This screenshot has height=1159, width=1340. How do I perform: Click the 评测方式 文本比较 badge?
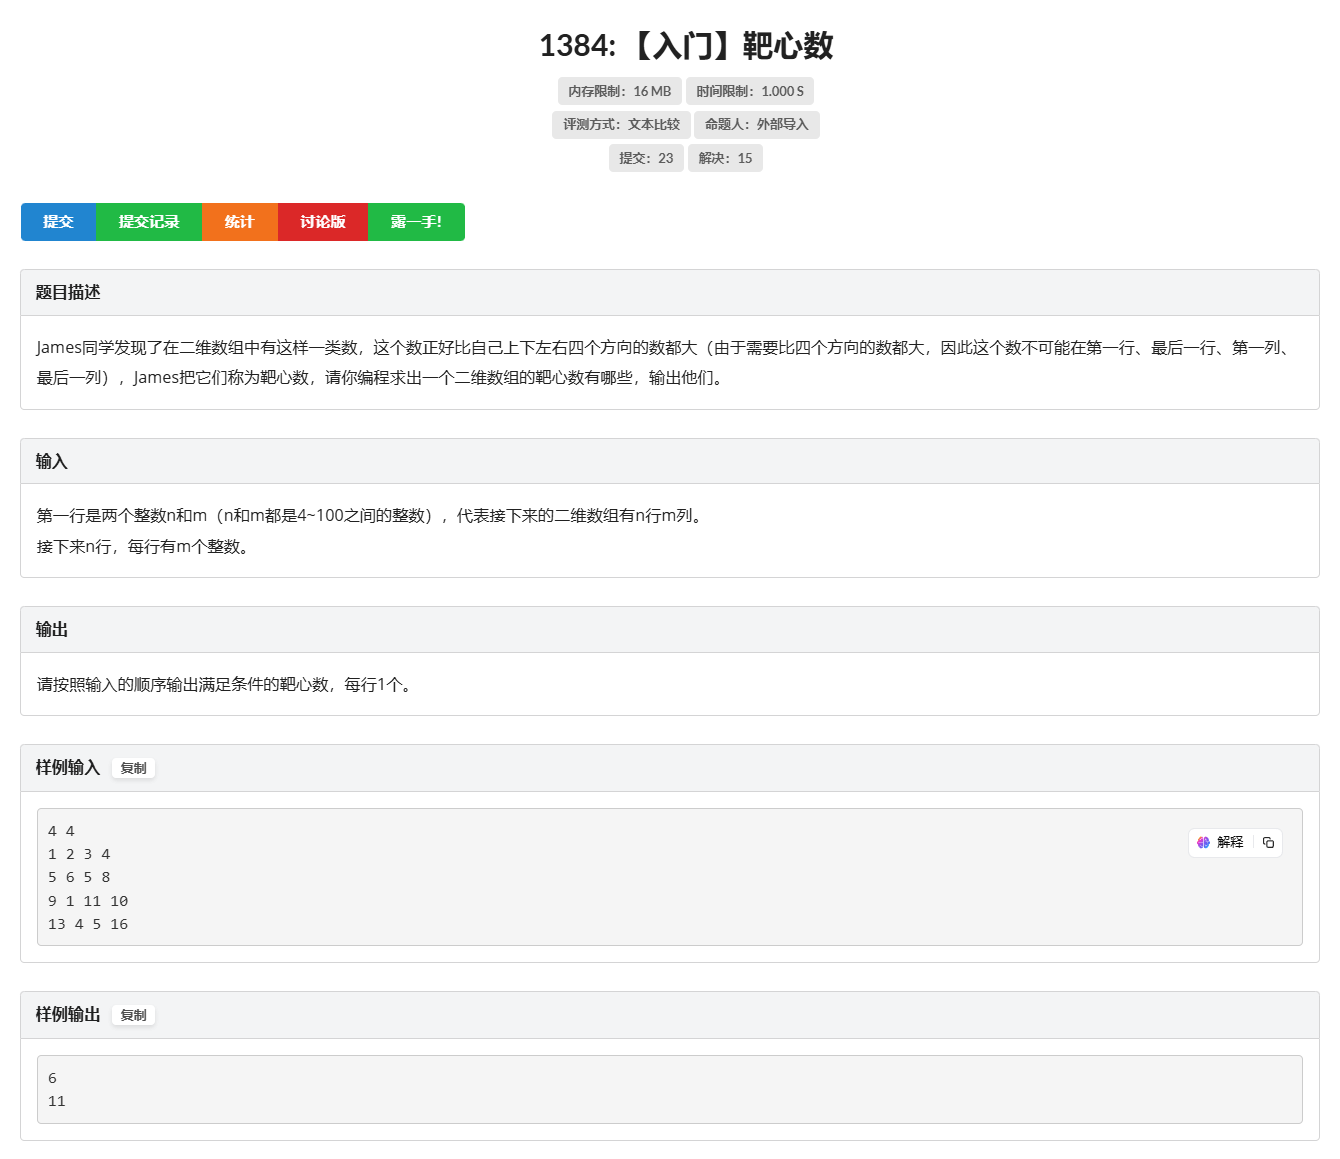620,125
